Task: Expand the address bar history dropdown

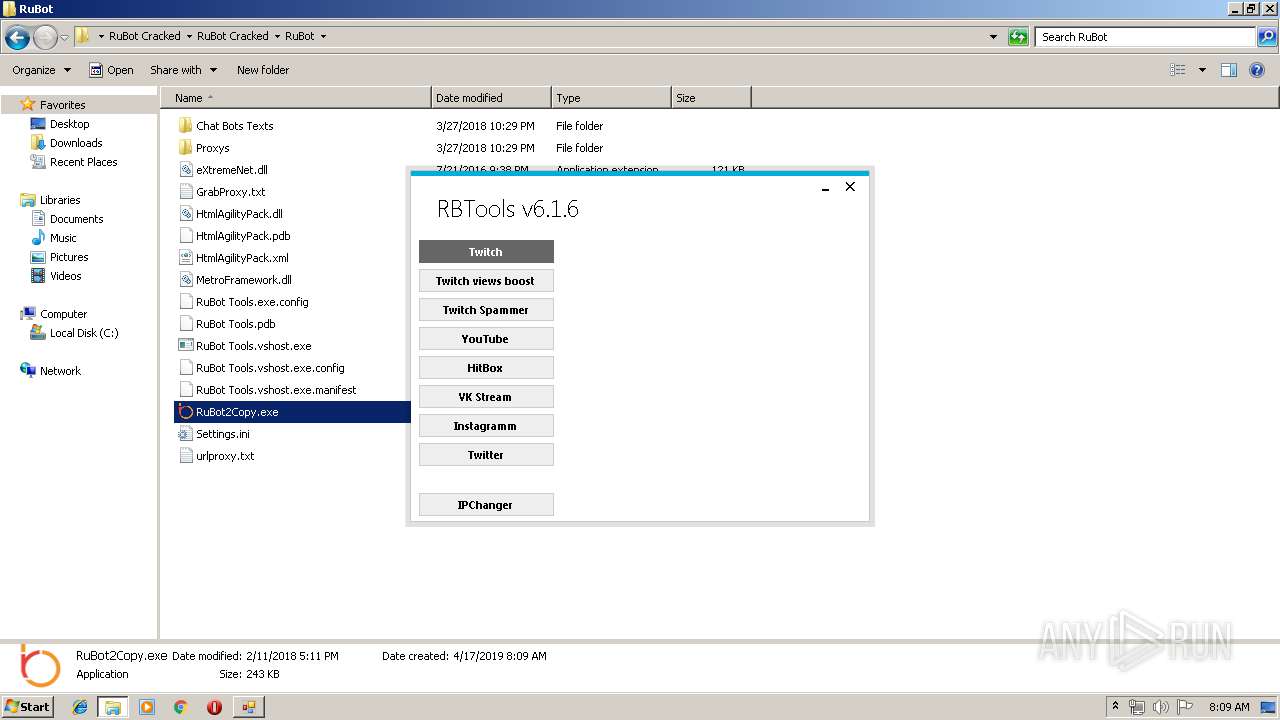Action: (x=993, y=37)
